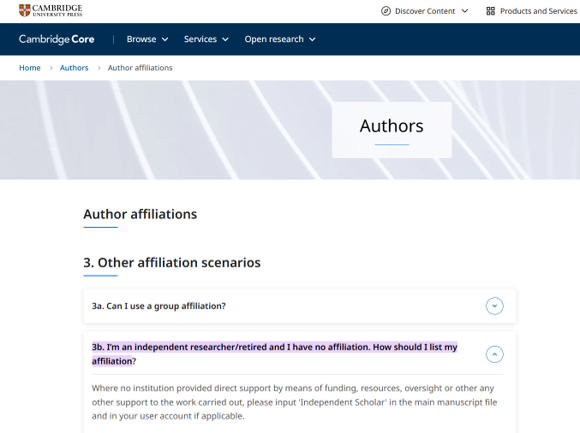
Task: Open the Services dropdown menu
Action: point(206,39)
